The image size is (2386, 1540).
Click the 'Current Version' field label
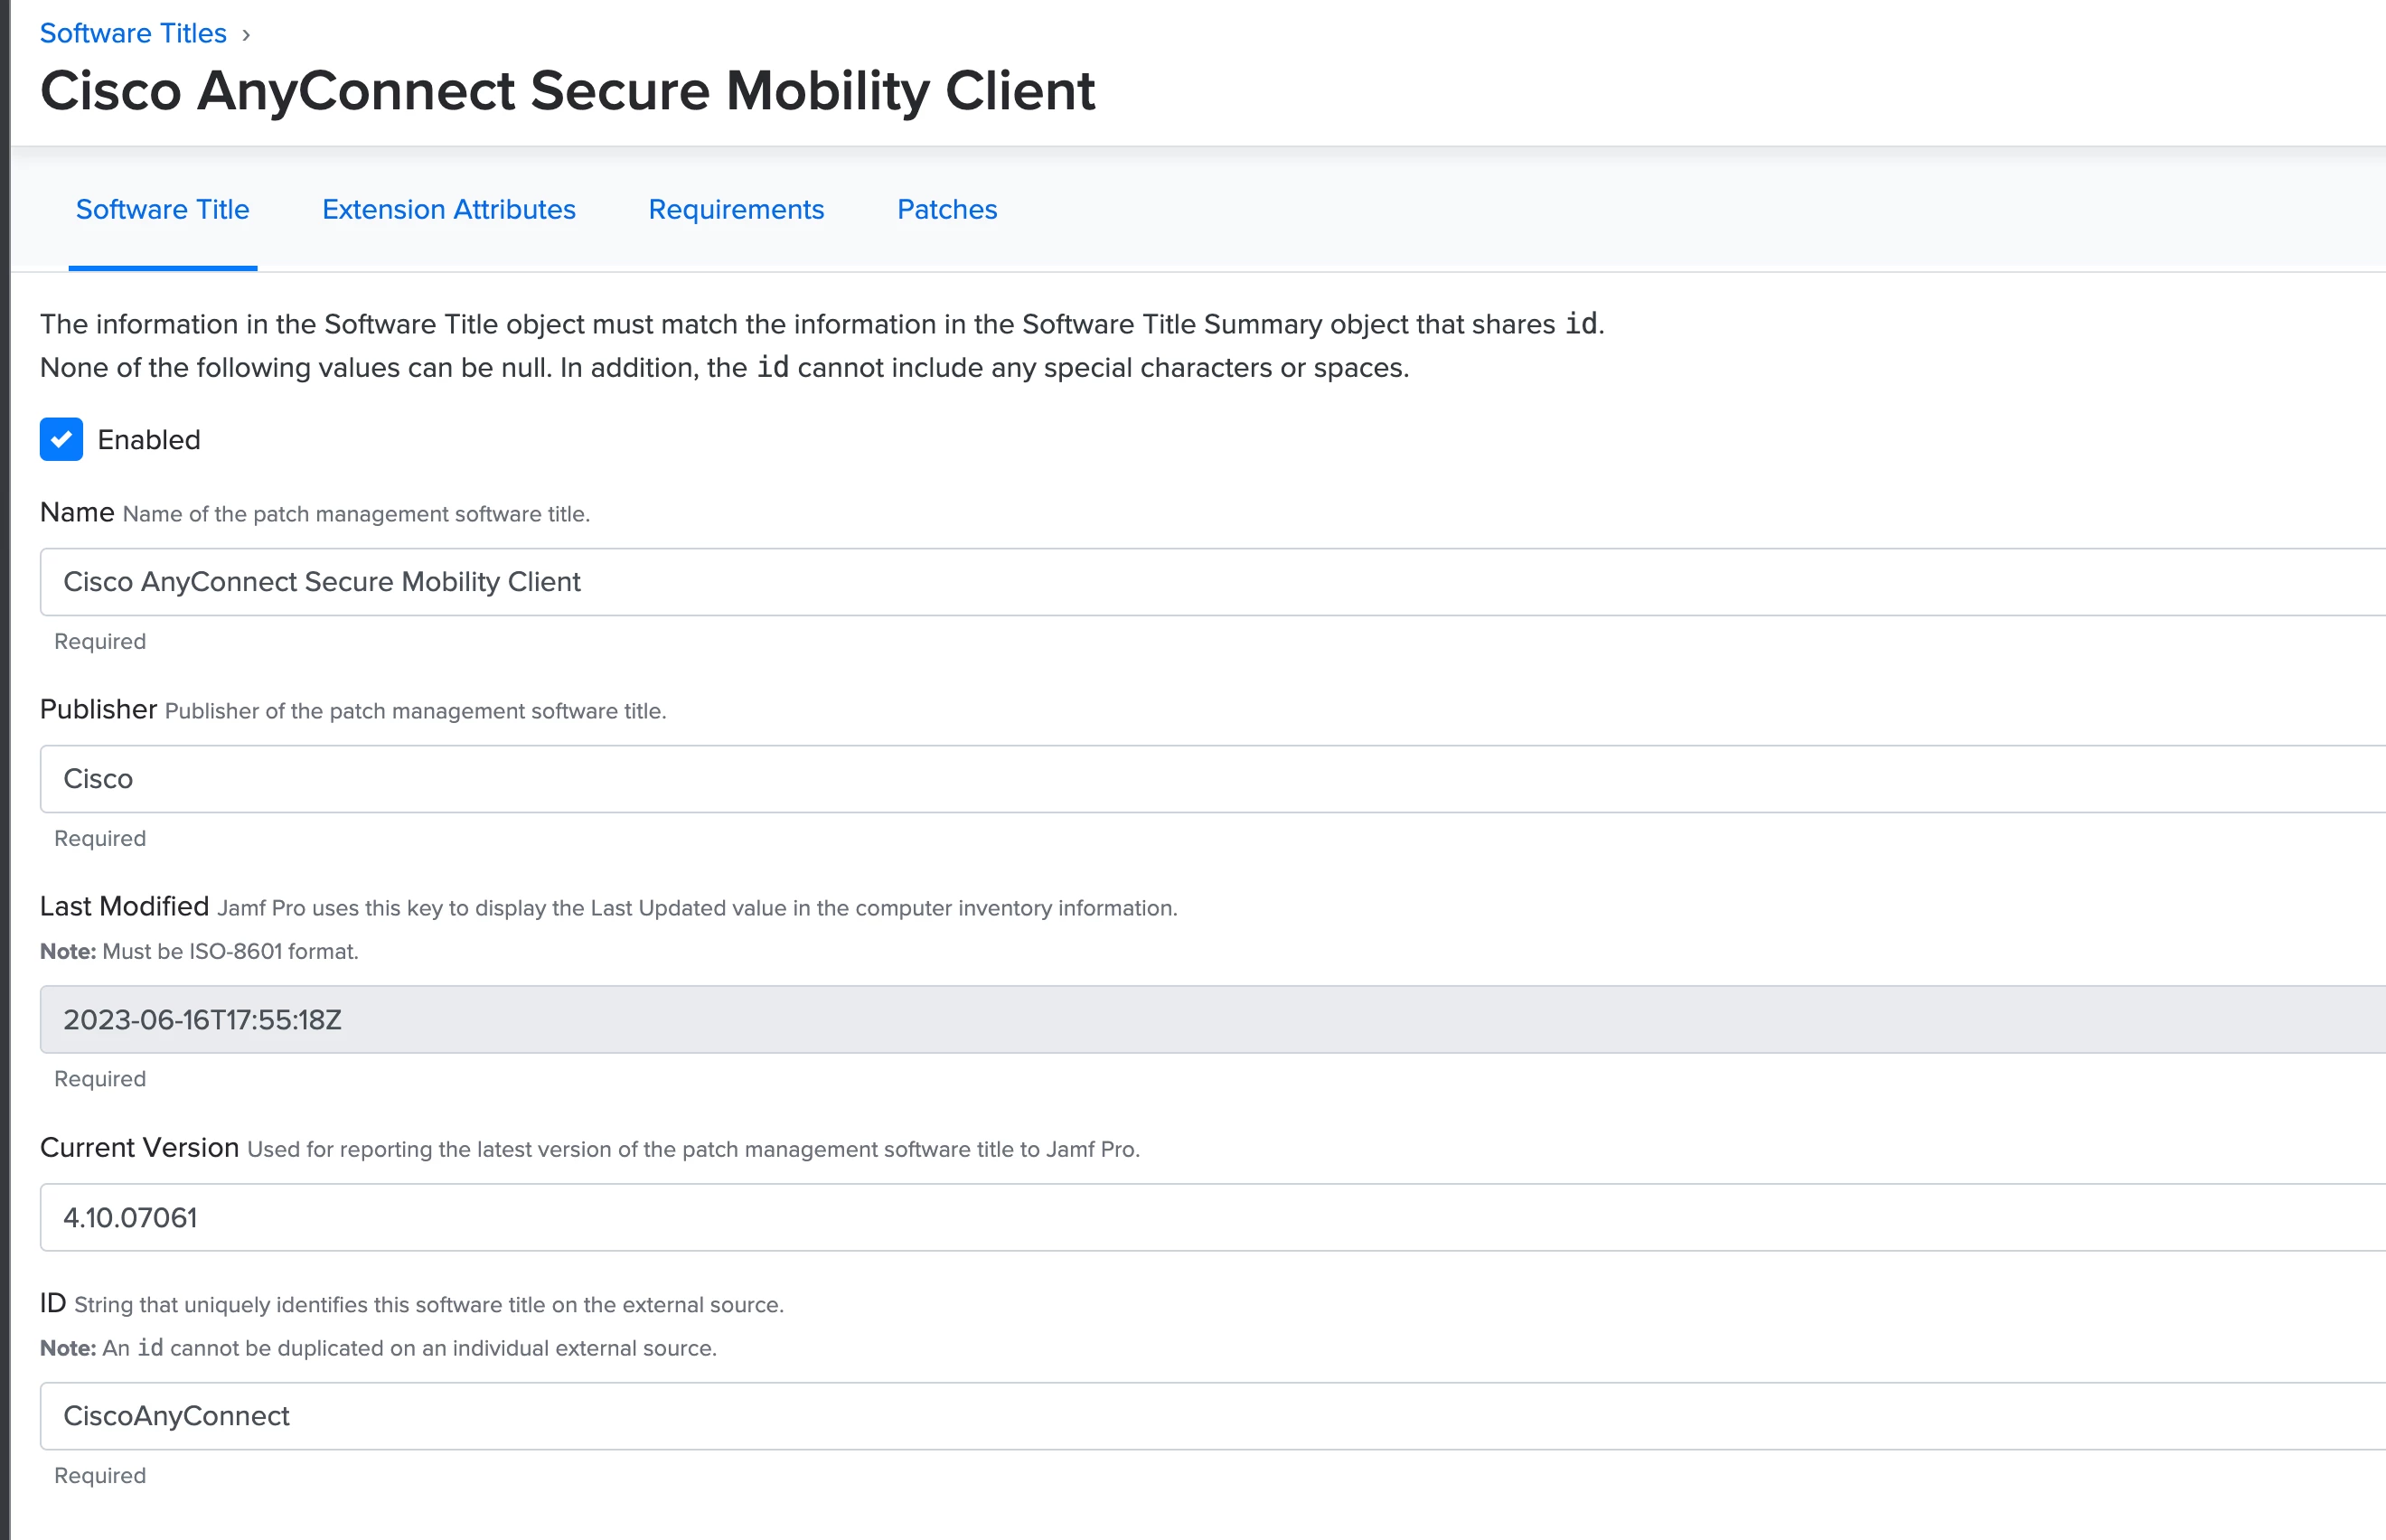[x=139, y=1148]
